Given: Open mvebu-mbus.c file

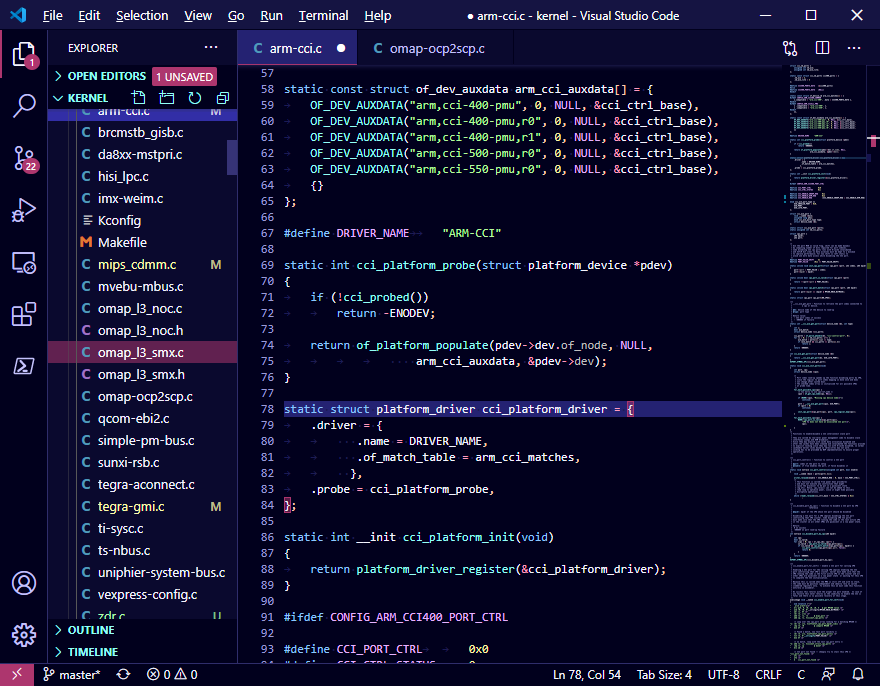Looking at the screenshot, I should coord(143,286).
